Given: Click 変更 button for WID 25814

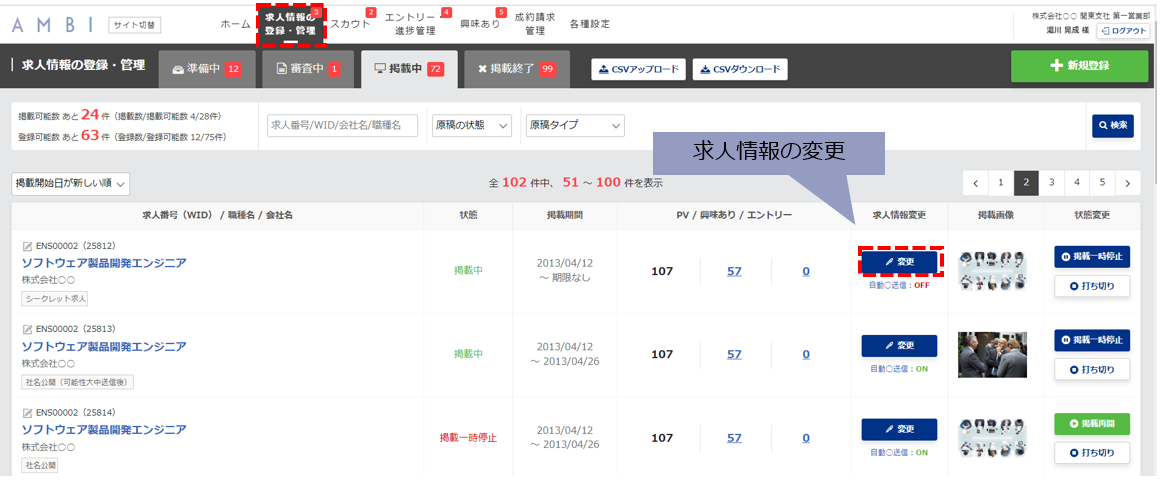Looking at the screenshot, I should coord(899,429).
